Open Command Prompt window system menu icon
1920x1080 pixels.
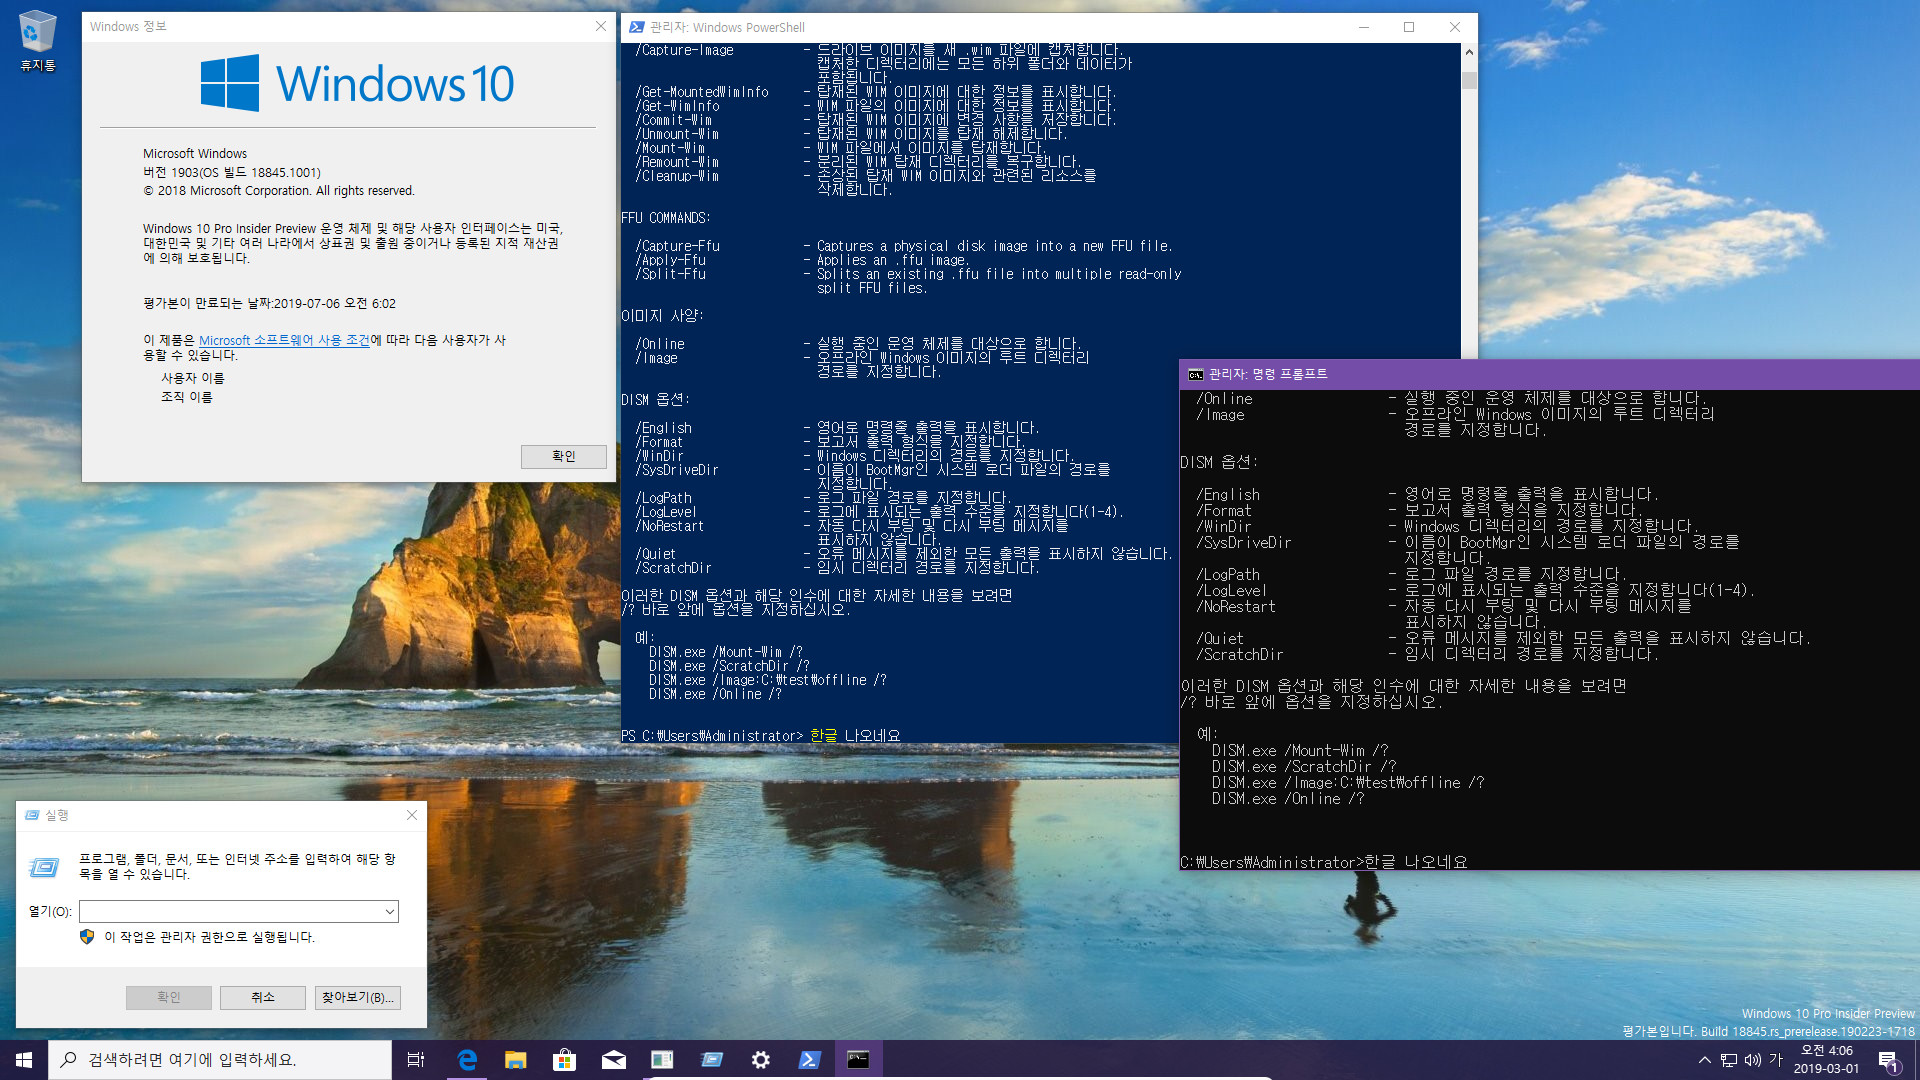1195,374
